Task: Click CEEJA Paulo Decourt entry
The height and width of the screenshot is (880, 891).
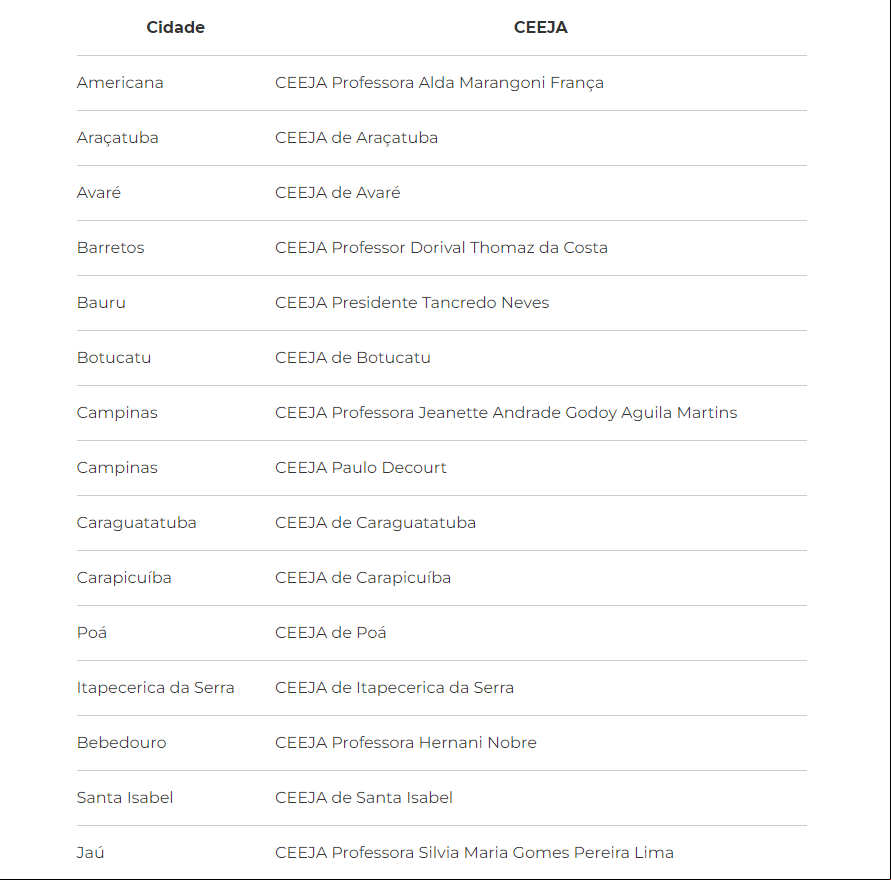Action: tap(361, 468)
